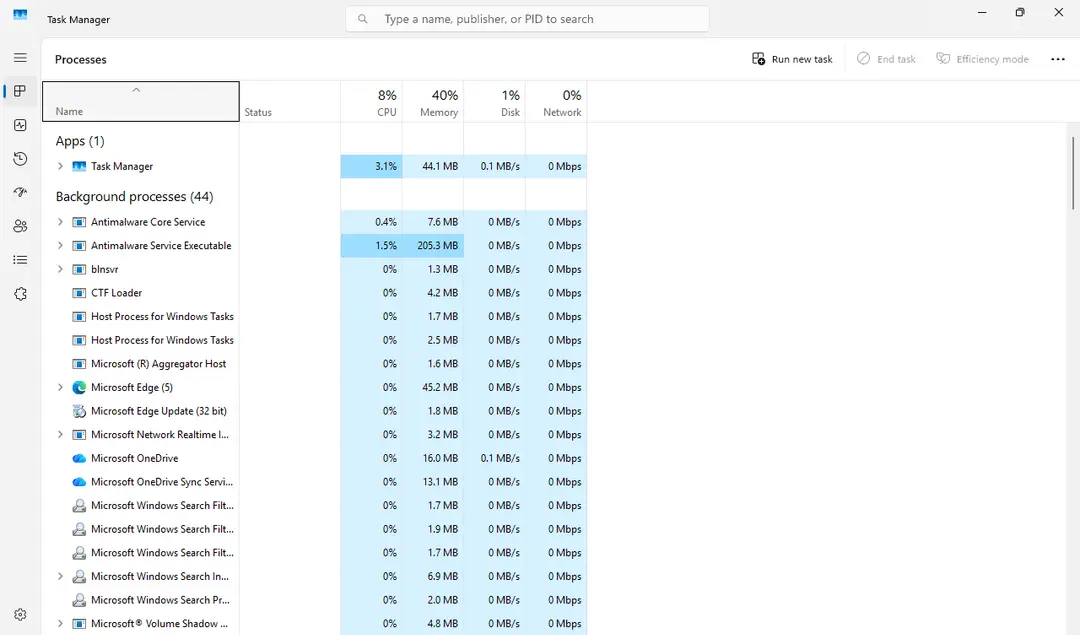Click the Microsoft OneDrive cloud icon
1080x635 pixels.
79,459
